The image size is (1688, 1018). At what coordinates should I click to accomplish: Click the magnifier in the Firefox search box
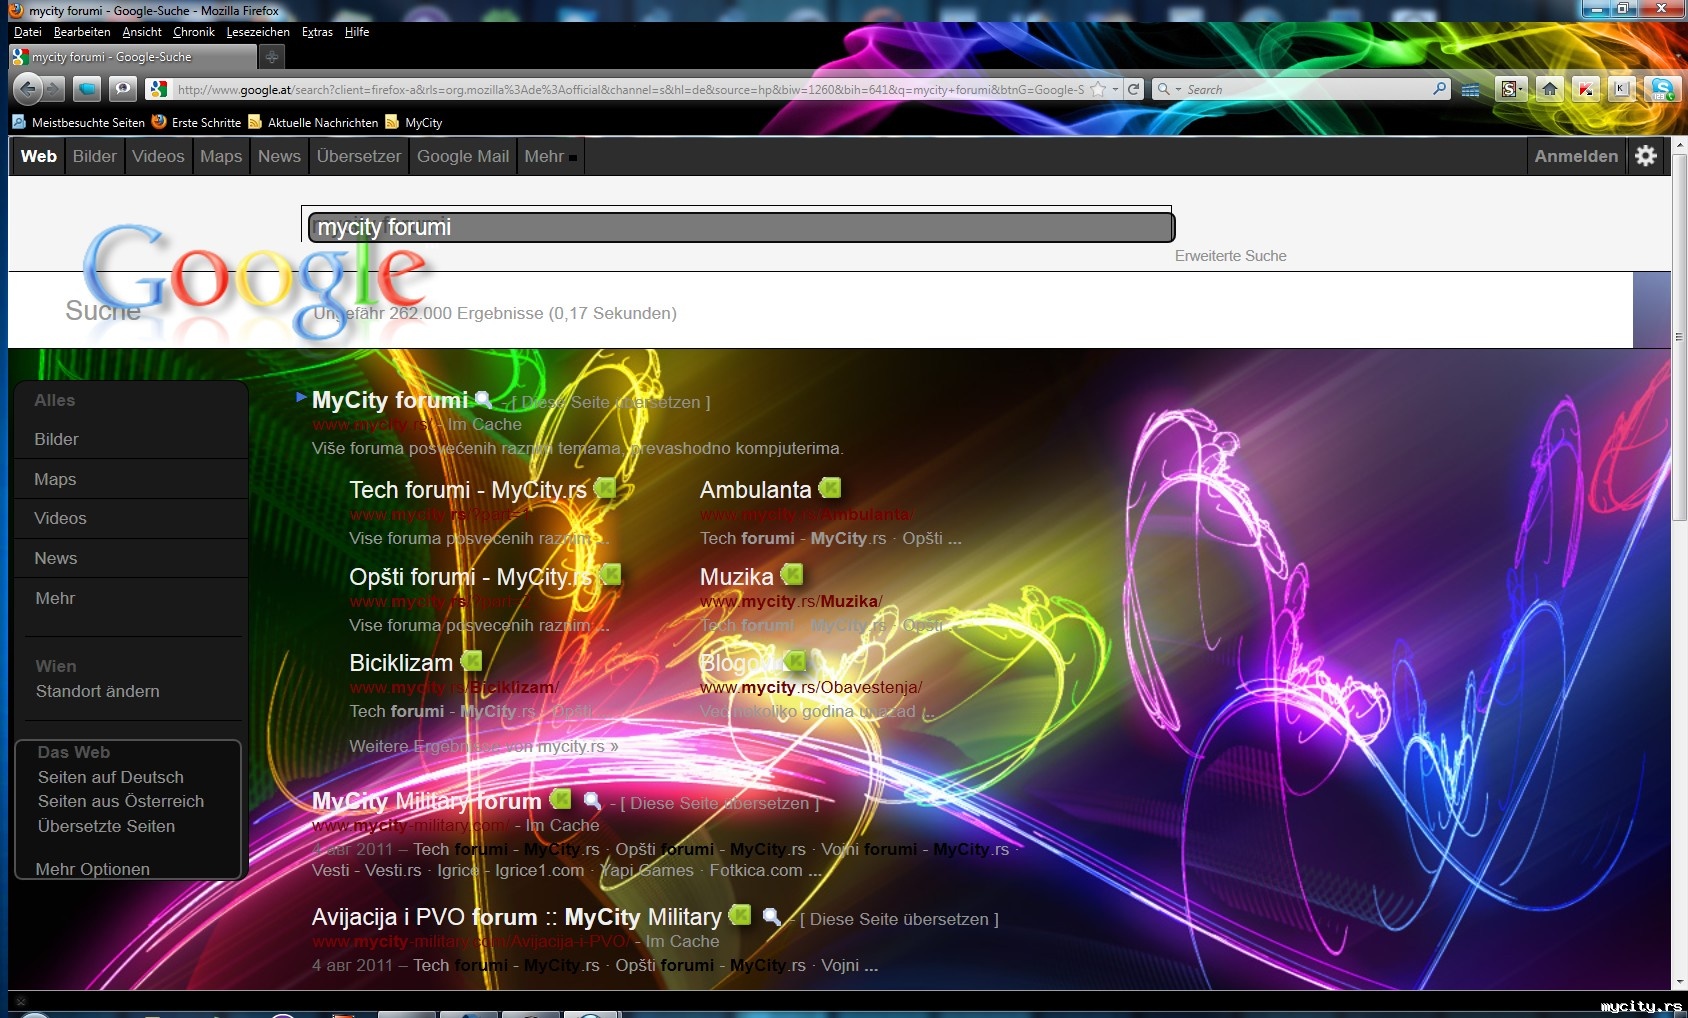pyautogui.click(x=1439, y=89)
